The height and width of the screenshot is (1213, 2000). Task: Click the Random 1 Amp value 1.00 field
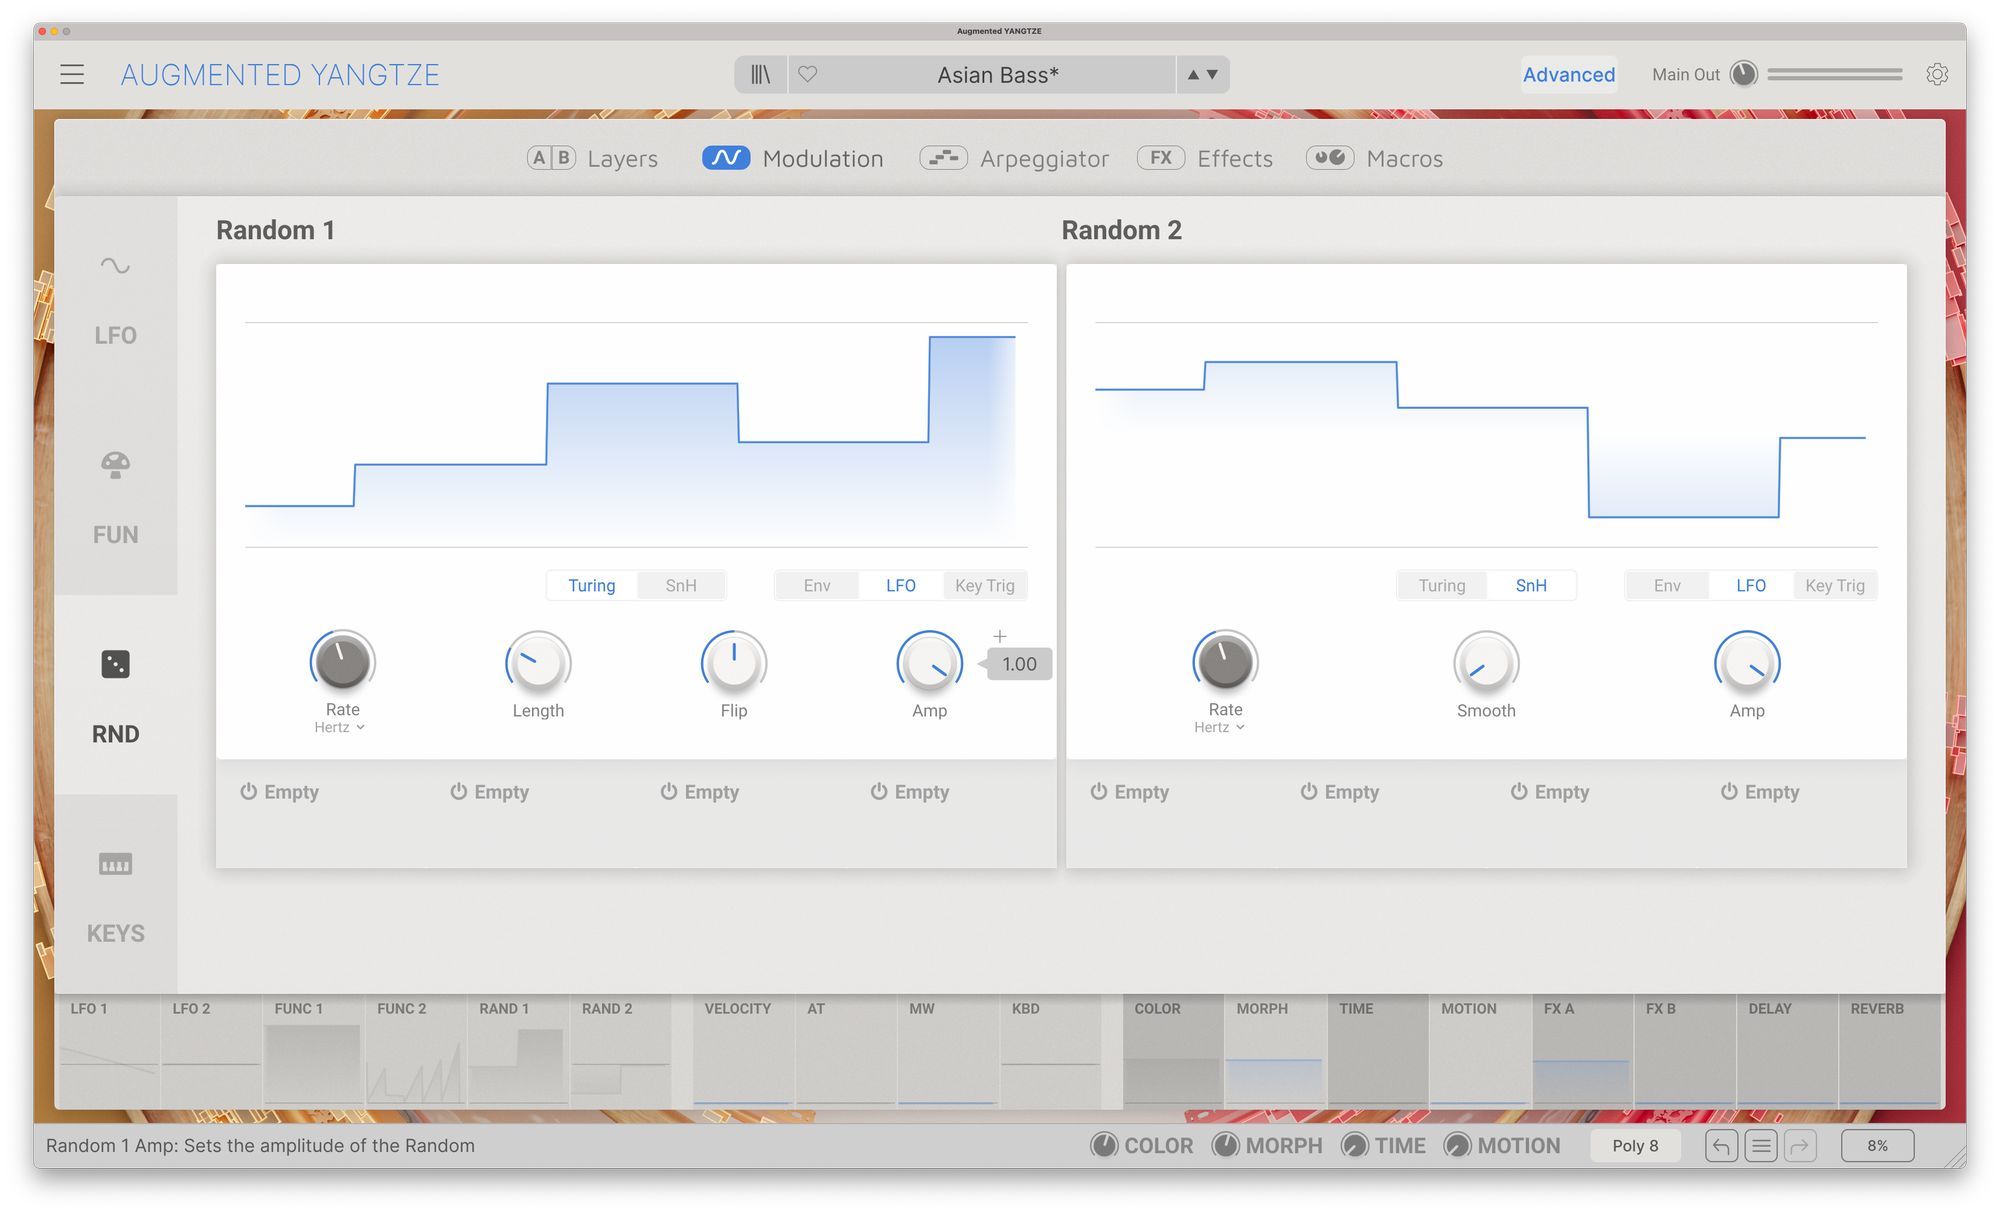click(1019, 664)
